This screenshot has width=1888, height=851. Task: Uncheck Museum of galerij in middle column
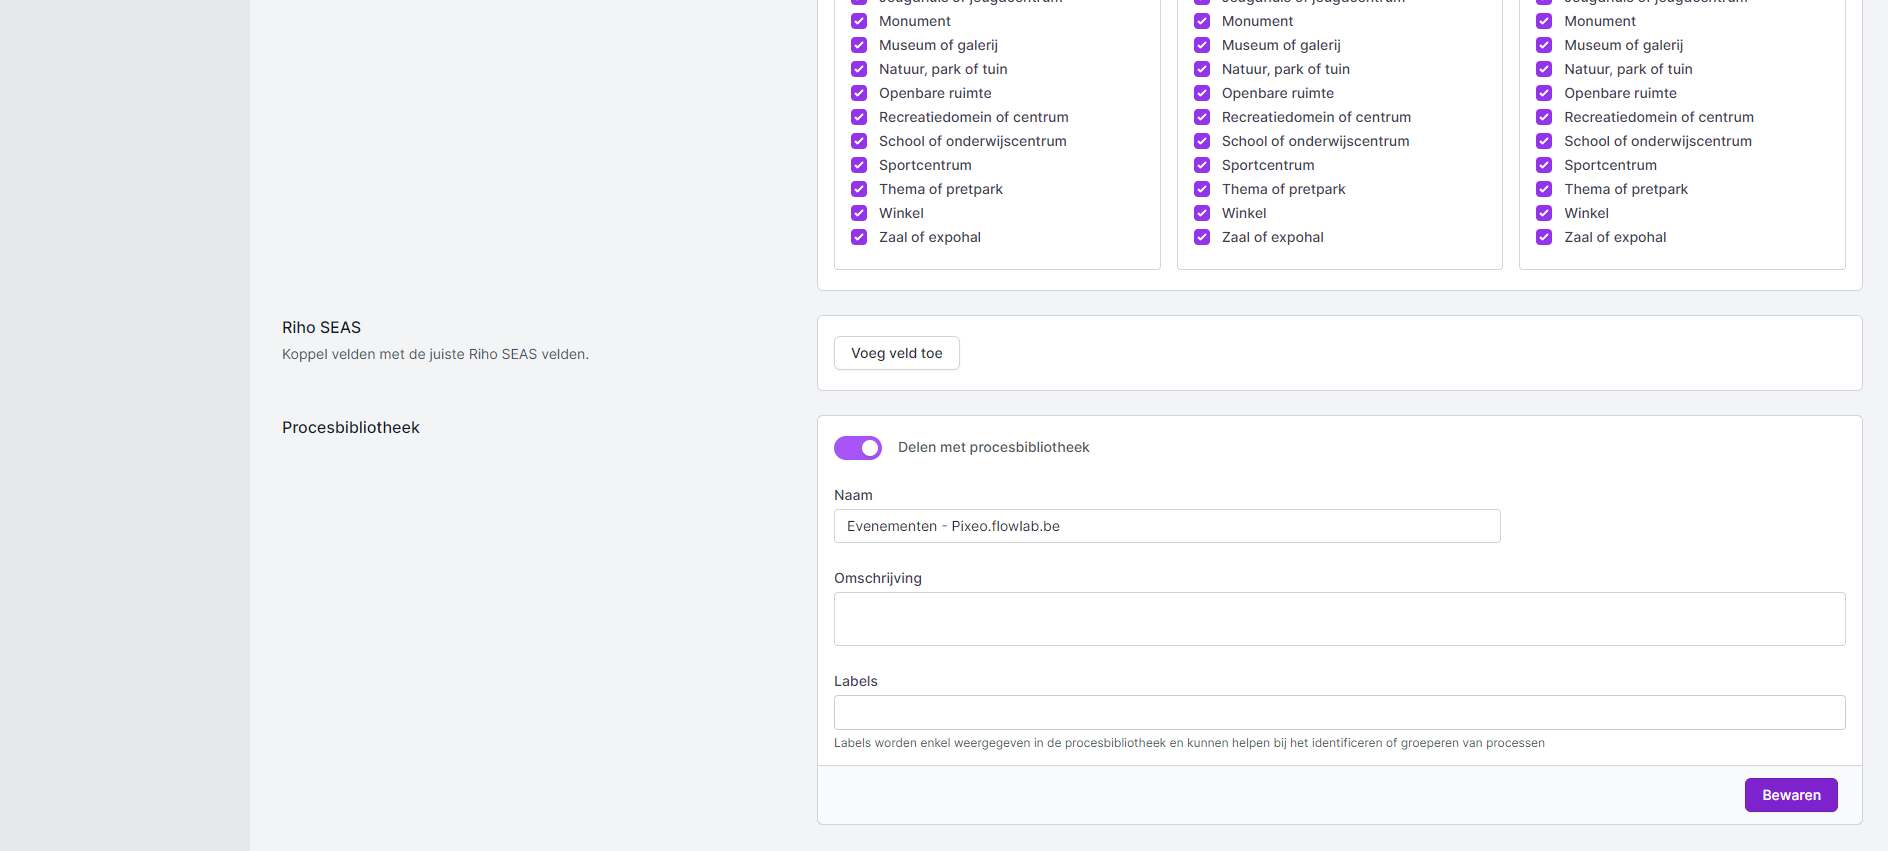1202,45
